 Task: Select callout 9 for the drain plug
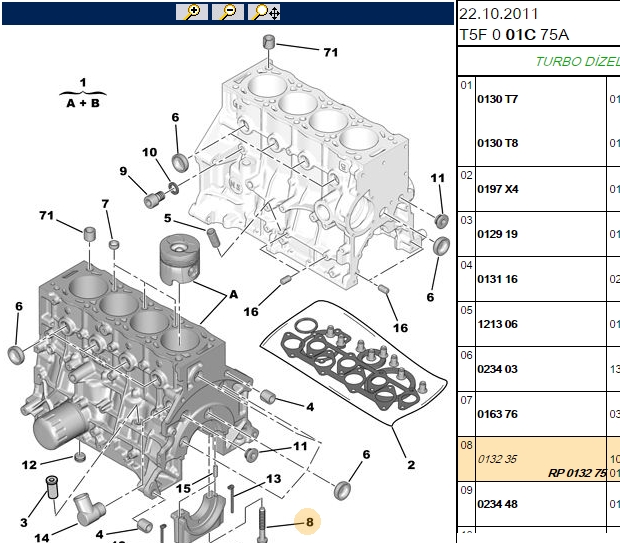point(123,171)
